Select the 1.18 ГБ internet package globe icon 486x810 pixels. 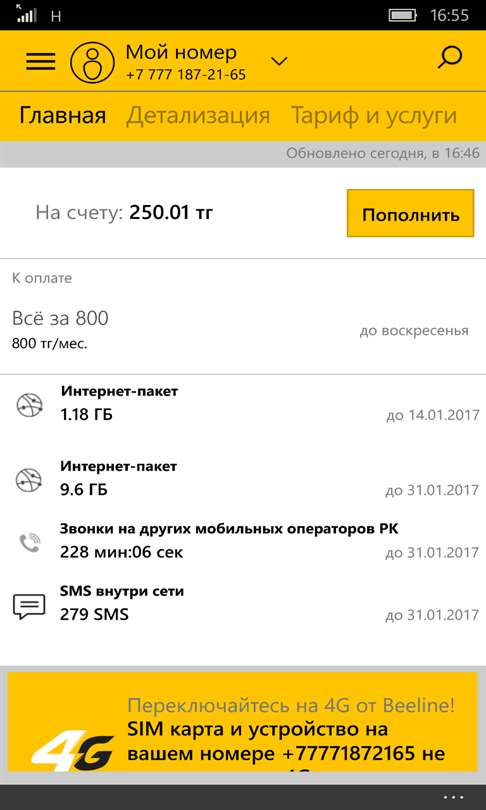[x=29, y=405]
